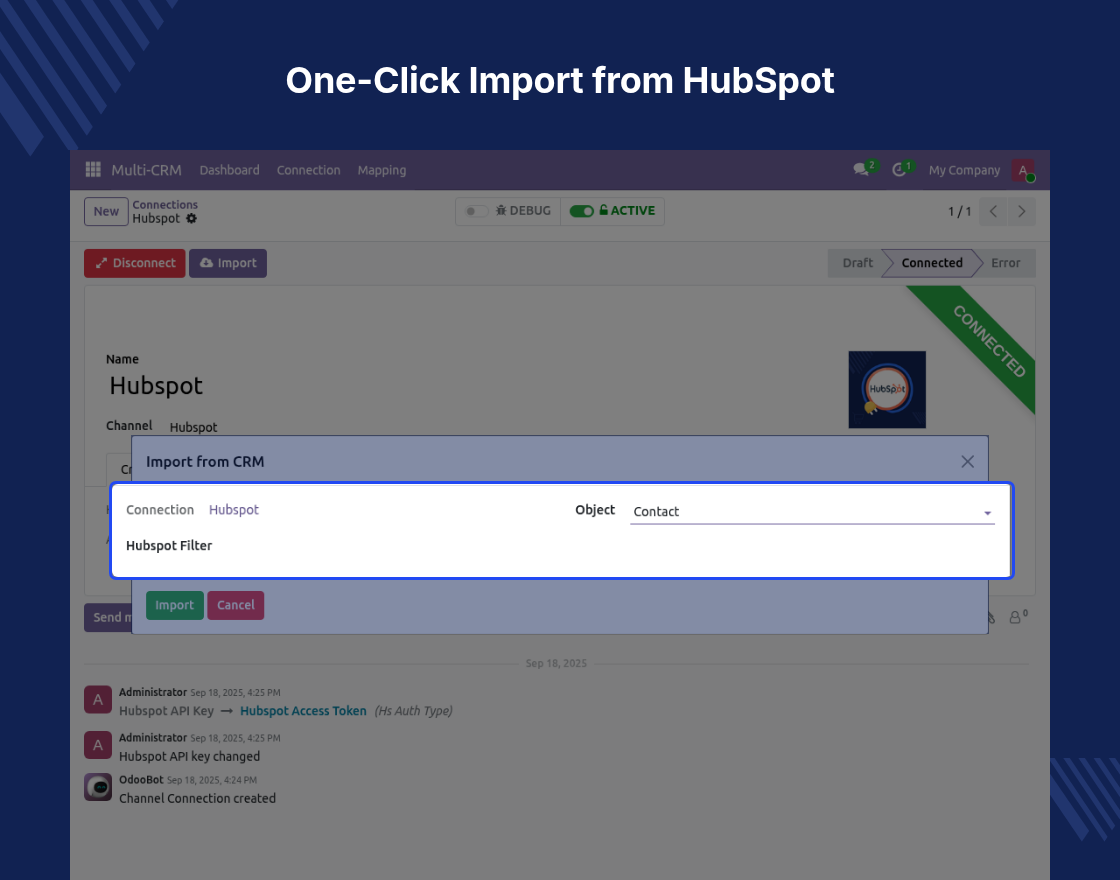Image resolution: width=1120 pixels, height=880 pixels.
Task: Click the Hubspot name field
Action: tap(156, 386)
